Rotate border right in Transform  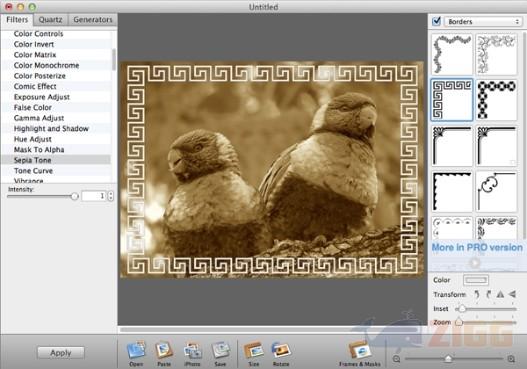click(x=489, y=294)
